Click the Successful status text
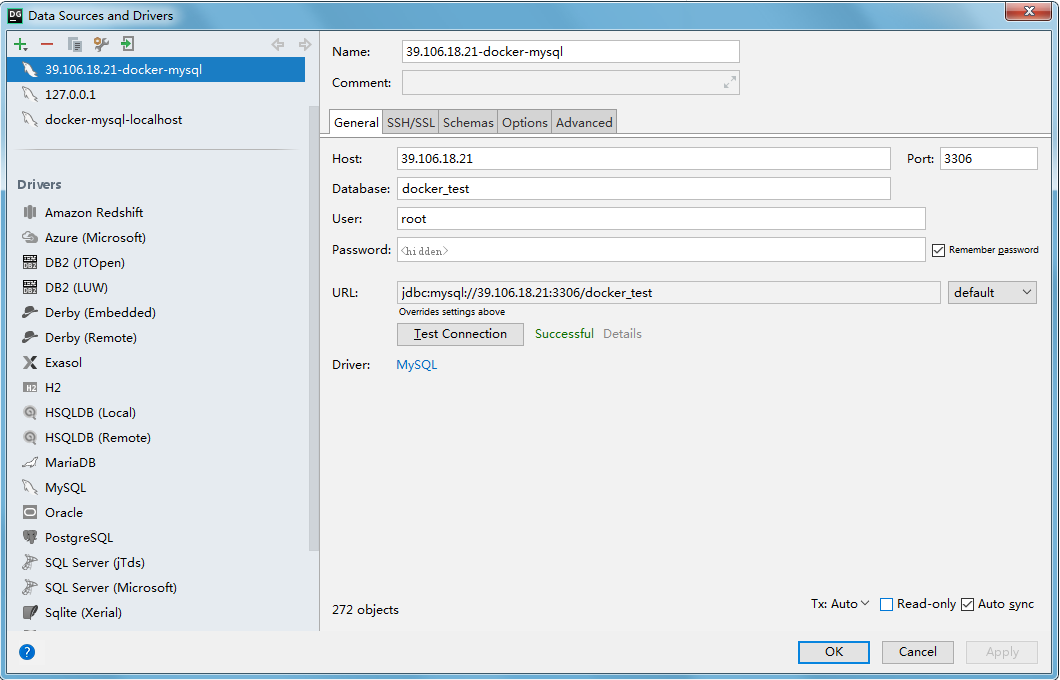1060x680 pixels. (x=564, y=334)
